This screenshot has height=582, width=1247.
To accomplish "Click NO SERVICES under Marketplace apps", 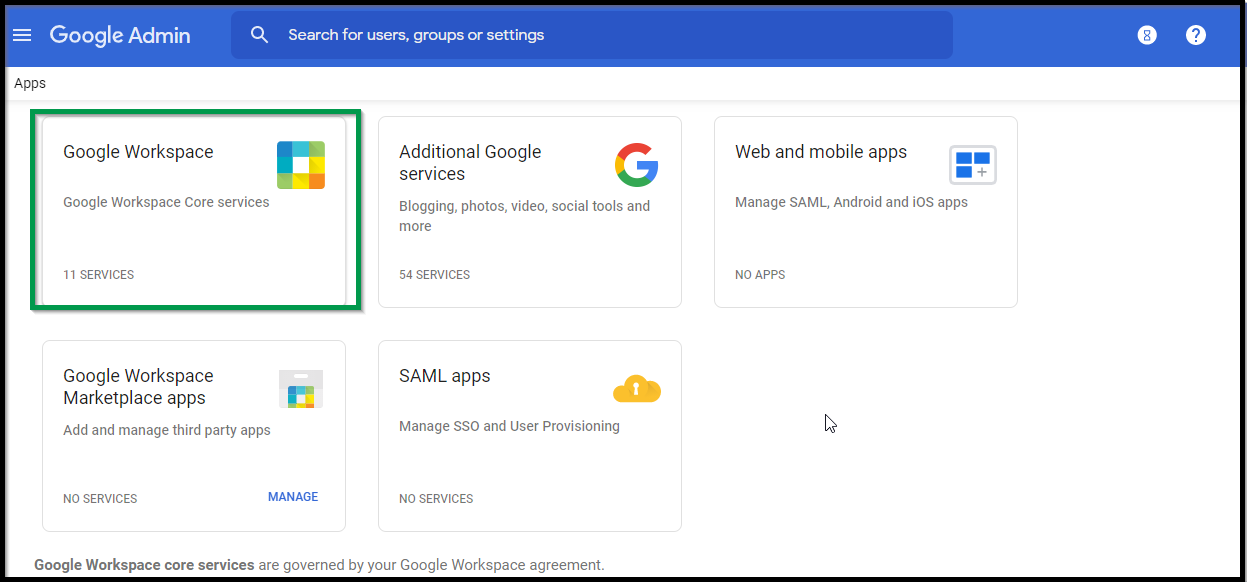I will (100, 499).
